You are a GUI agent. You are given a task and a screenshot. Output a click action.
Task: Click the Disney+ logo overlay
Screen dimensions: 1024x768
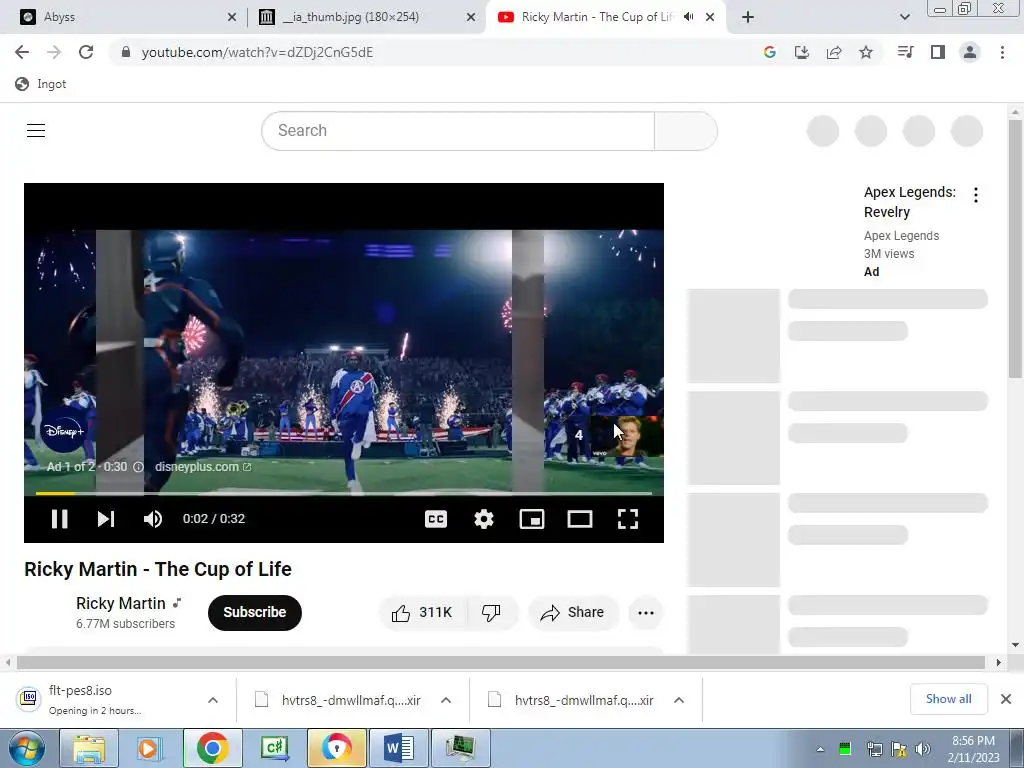(x=63, y=430)
